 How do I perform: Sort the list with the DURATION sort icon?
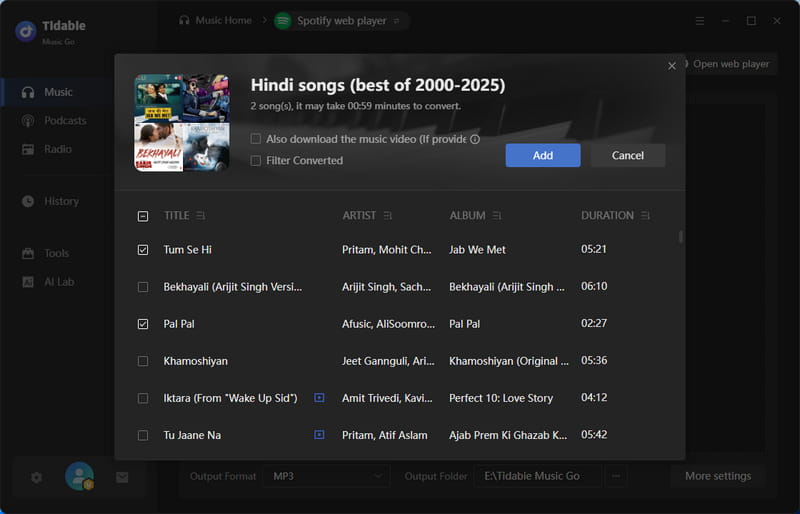645,216
